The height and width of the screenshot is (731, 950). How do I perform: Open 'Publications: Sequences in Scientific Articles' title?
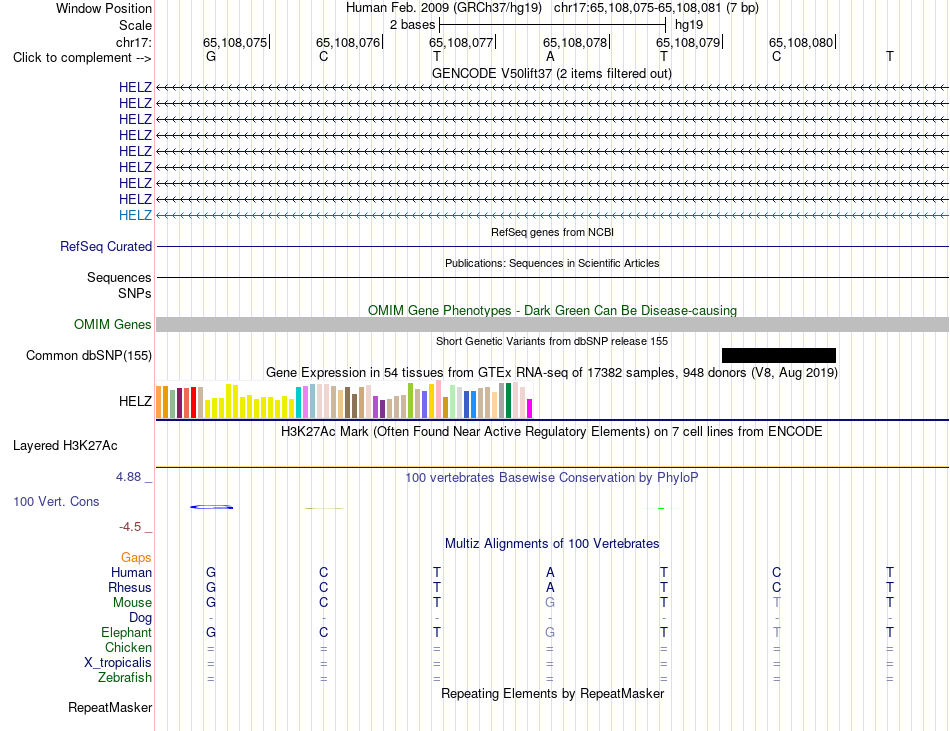pyautogui.click(x=552, y=263)
